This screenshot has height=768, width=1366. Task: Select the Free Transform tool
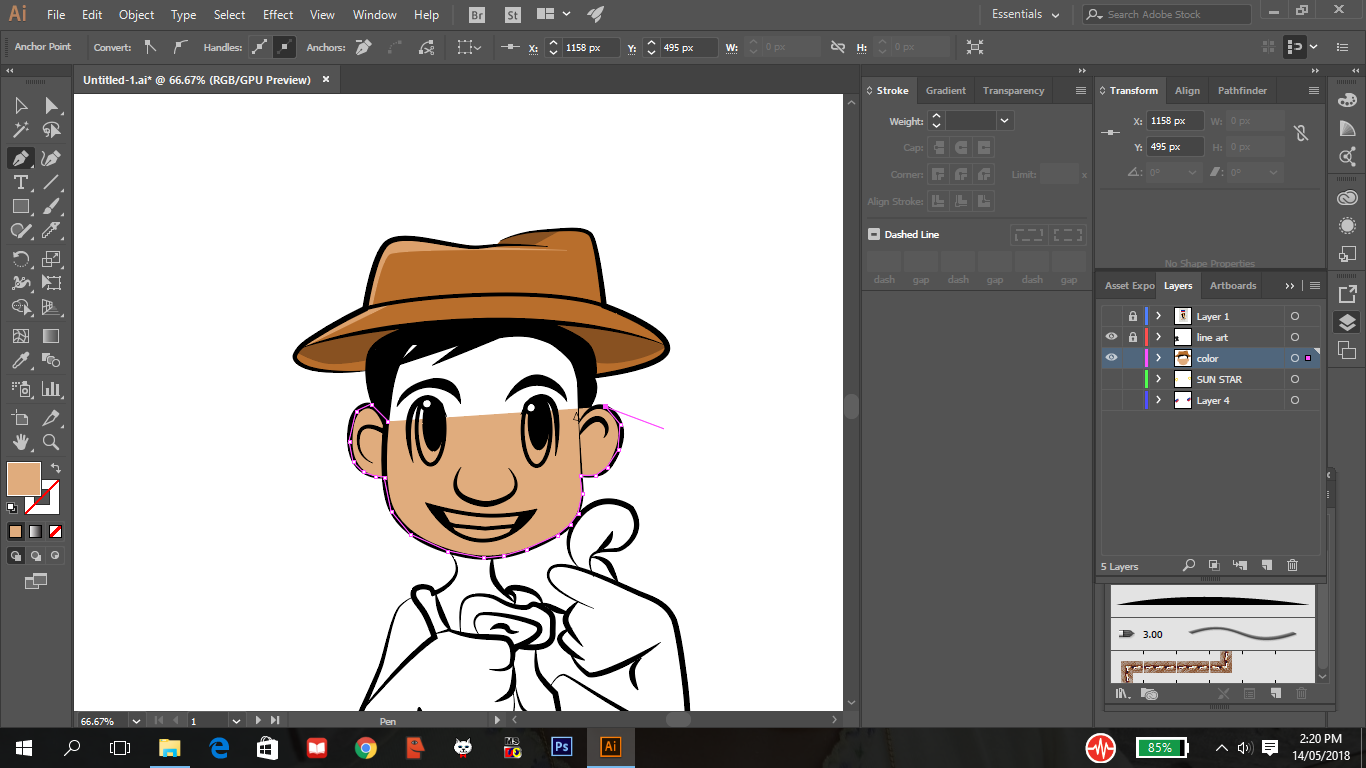[51, 283]
